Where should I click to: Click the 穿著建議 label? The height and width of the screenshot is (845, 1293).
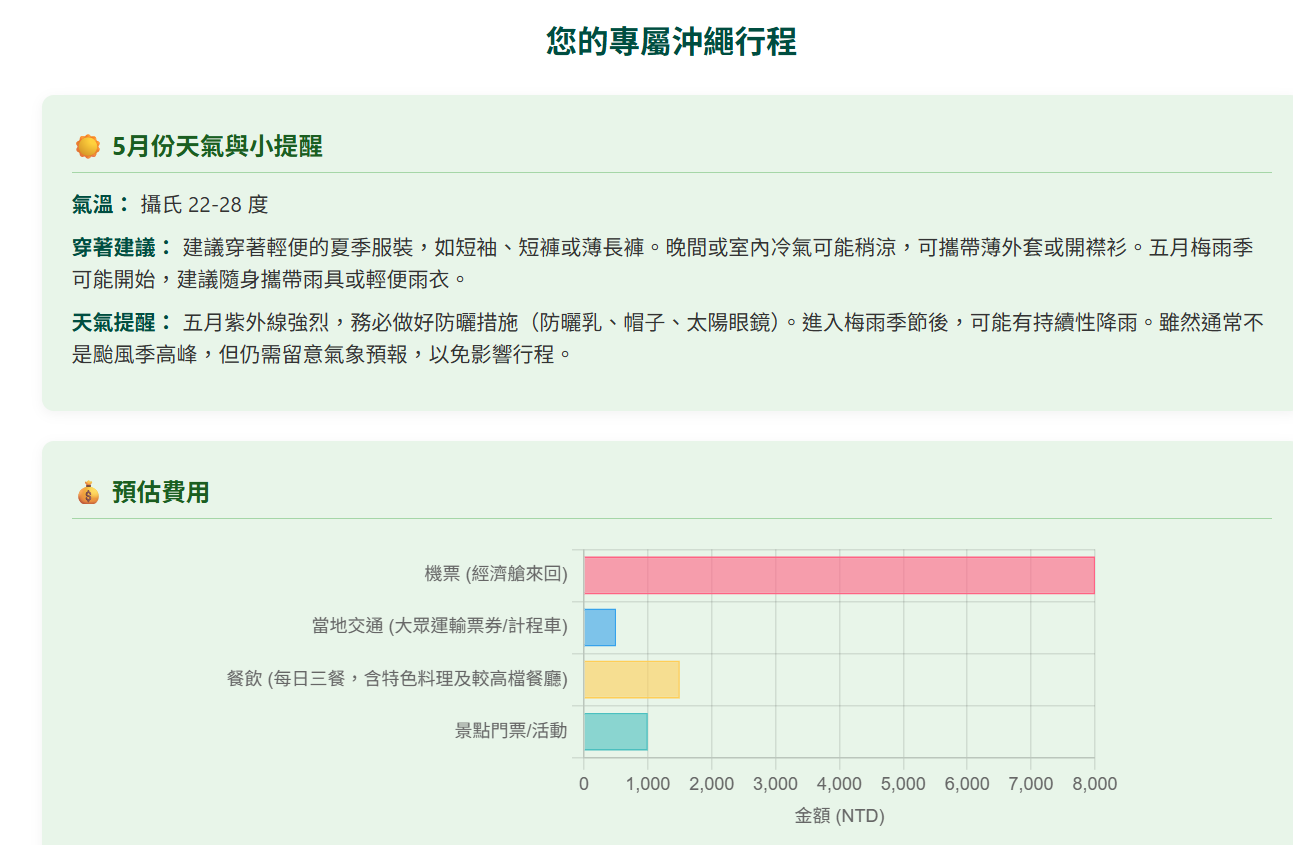point(122,246)
